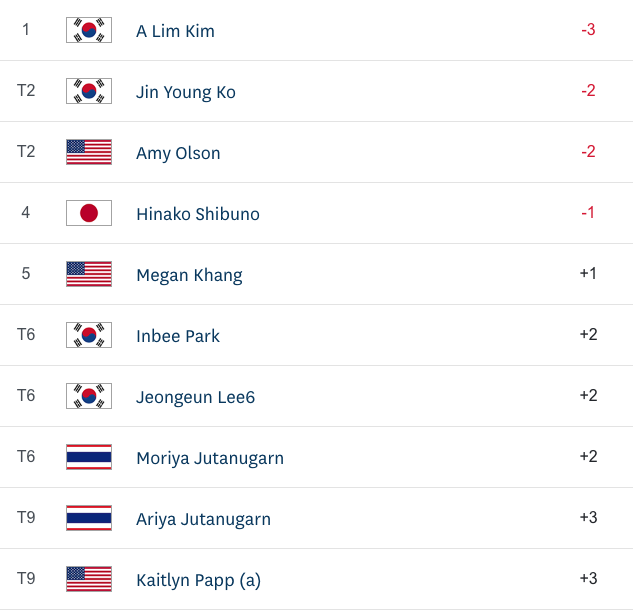This screenshot has width=633, height=612.
Task: Open Hinako Shibuno player page
Action: coord(198,214)
